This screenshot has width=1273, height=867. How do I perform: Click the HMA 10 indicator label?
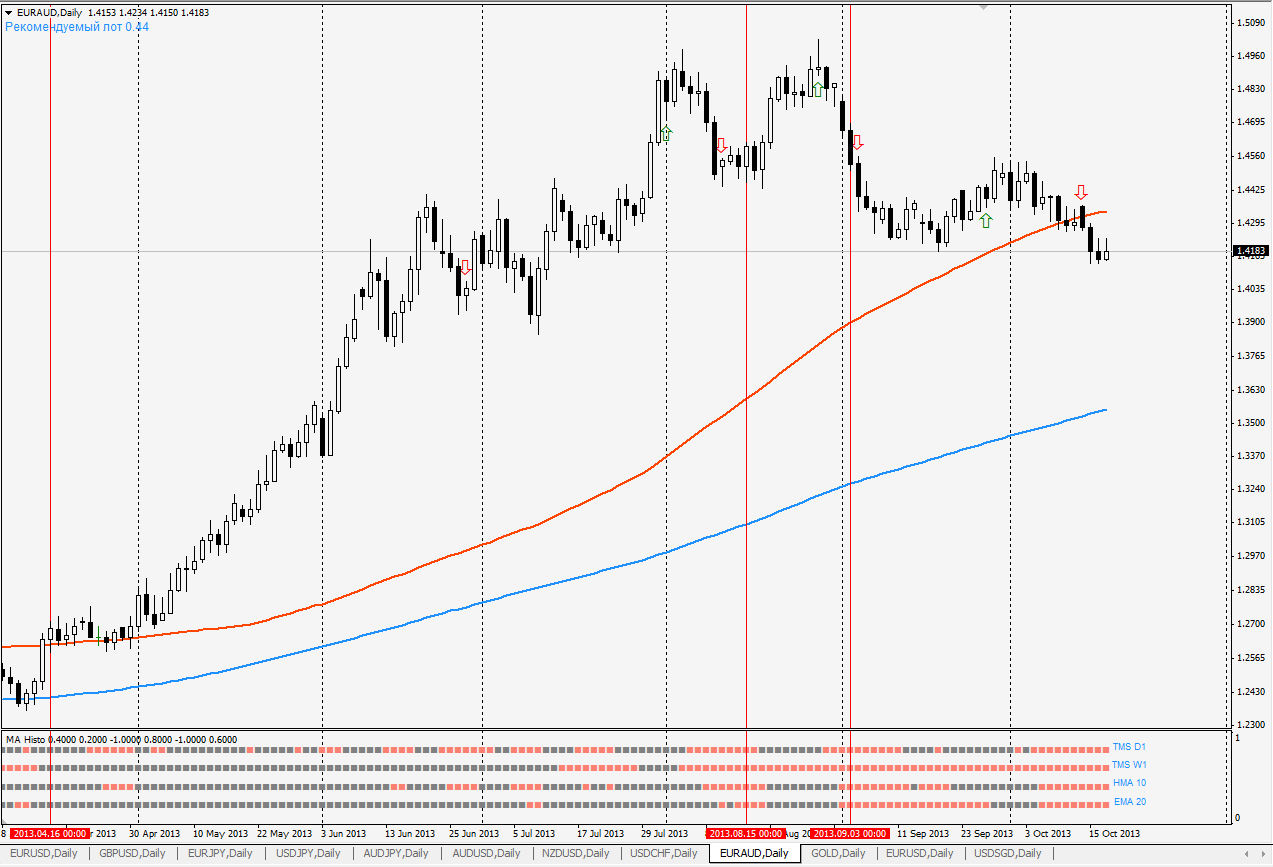pos(1130,783)
